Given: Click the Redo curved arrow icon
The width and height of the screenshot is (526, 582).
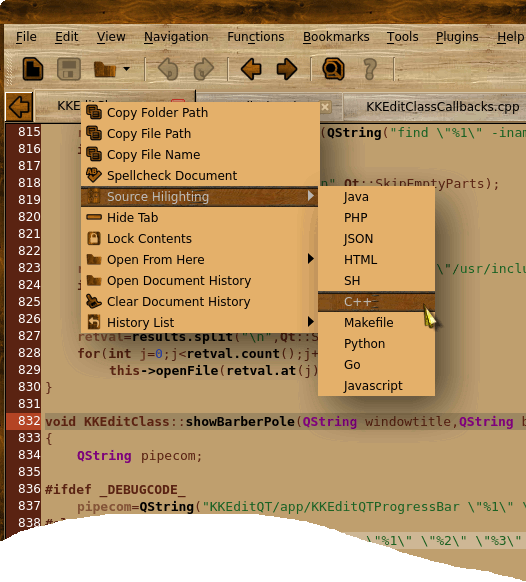Looking at the screenshot, I should (204, 69).
